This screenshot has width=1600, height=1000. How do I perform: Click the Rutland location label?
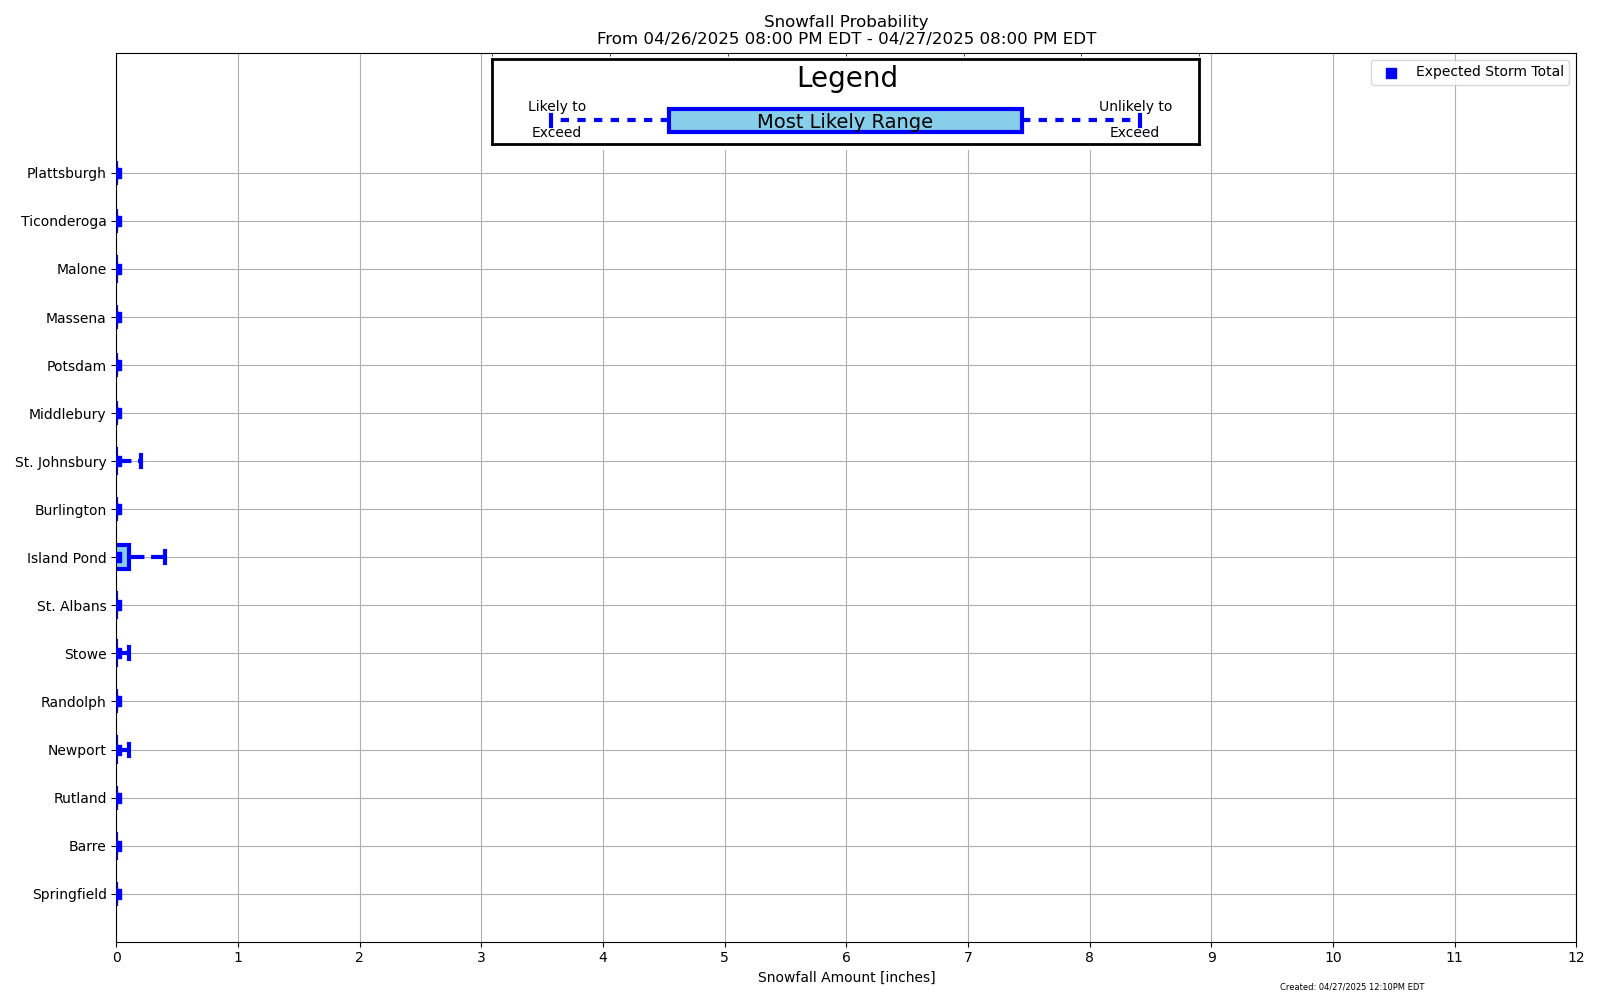80,798
